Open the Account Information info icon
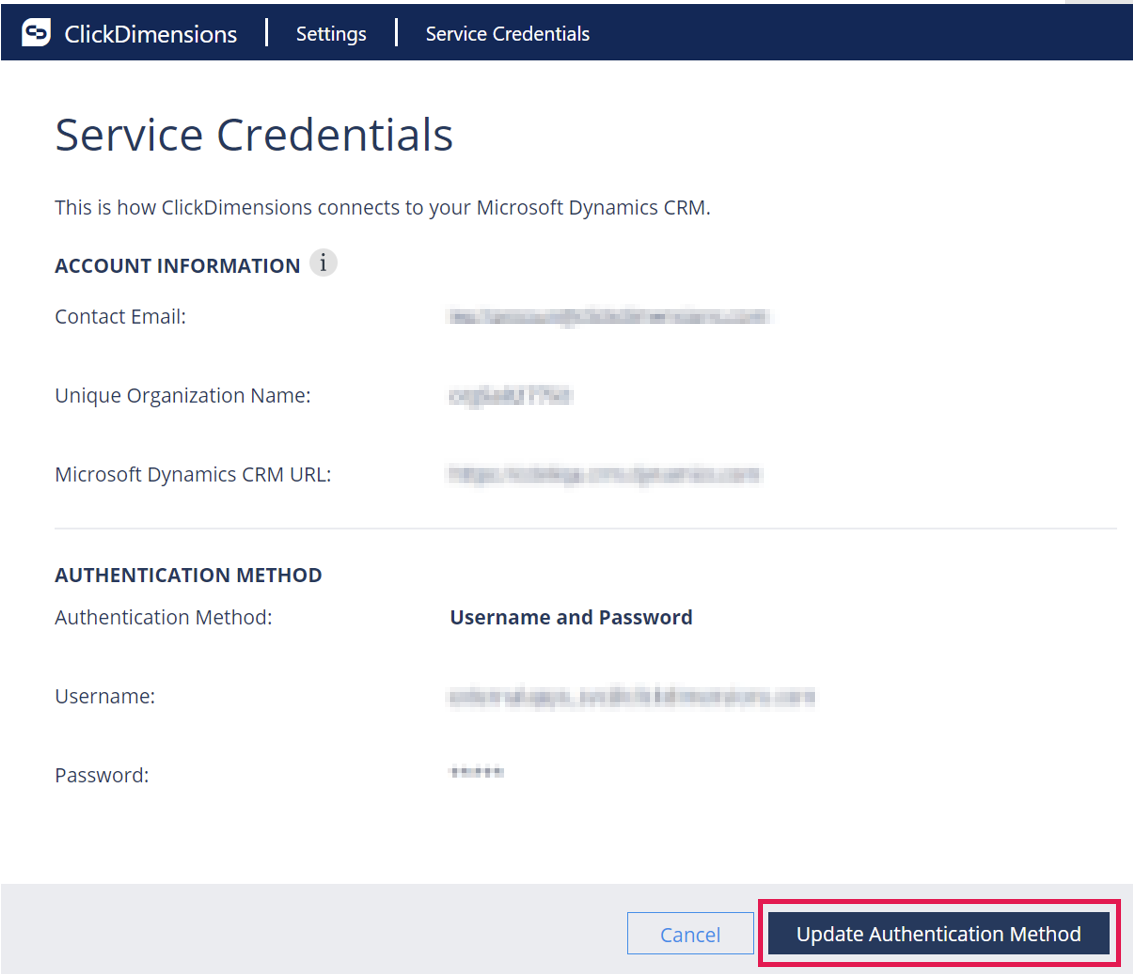This screenshot has width=1133, height=974. [323, 263]
